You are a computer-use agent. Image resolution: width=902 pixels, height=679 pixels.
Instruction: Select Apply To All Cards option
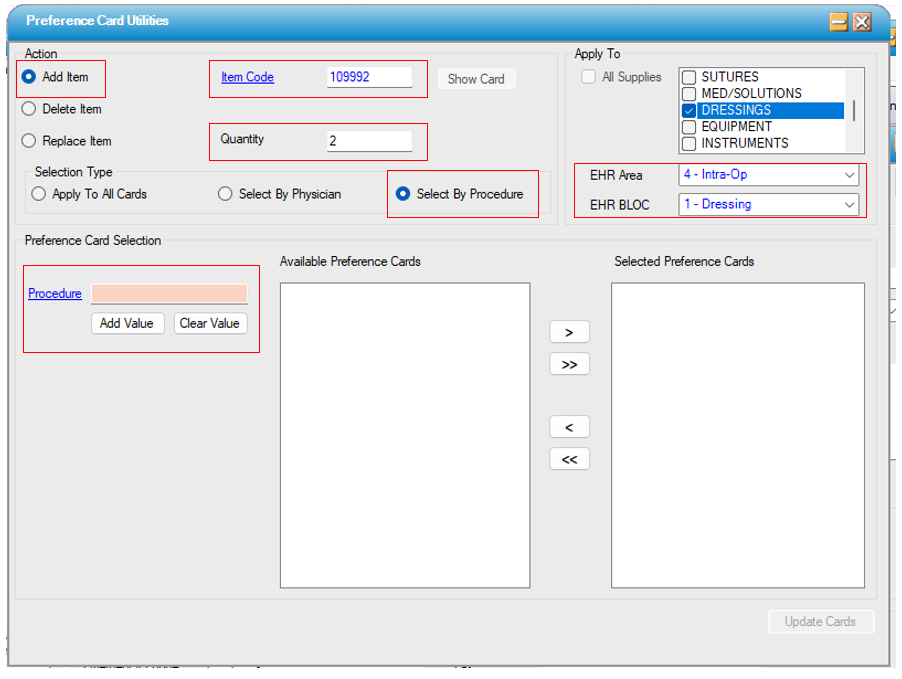point(39,194)
